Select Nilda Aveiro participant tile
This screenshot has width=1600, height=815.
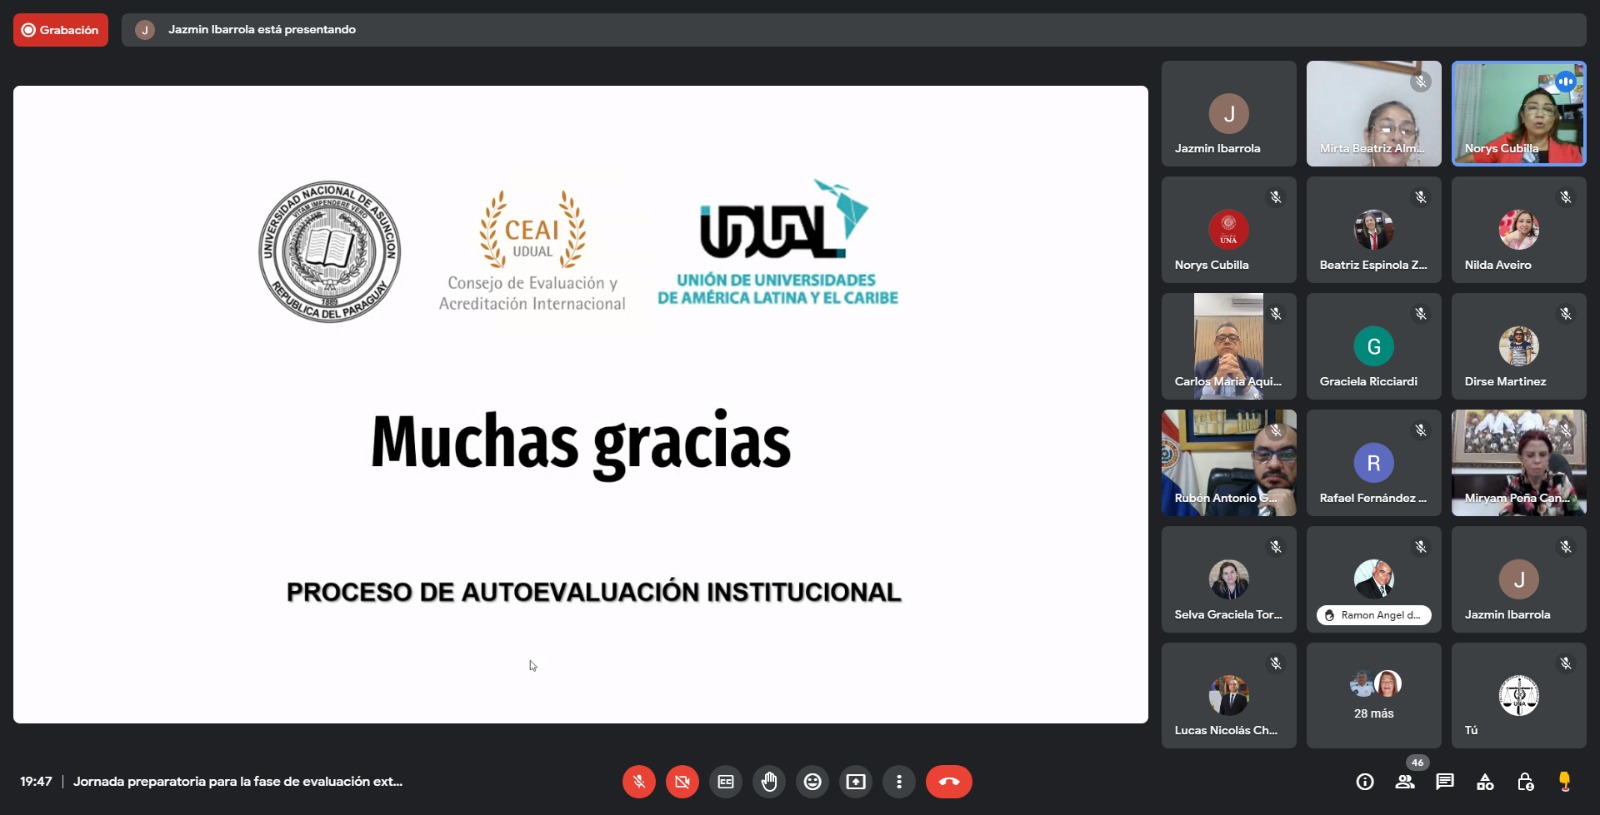click(x=1519, y=230)
